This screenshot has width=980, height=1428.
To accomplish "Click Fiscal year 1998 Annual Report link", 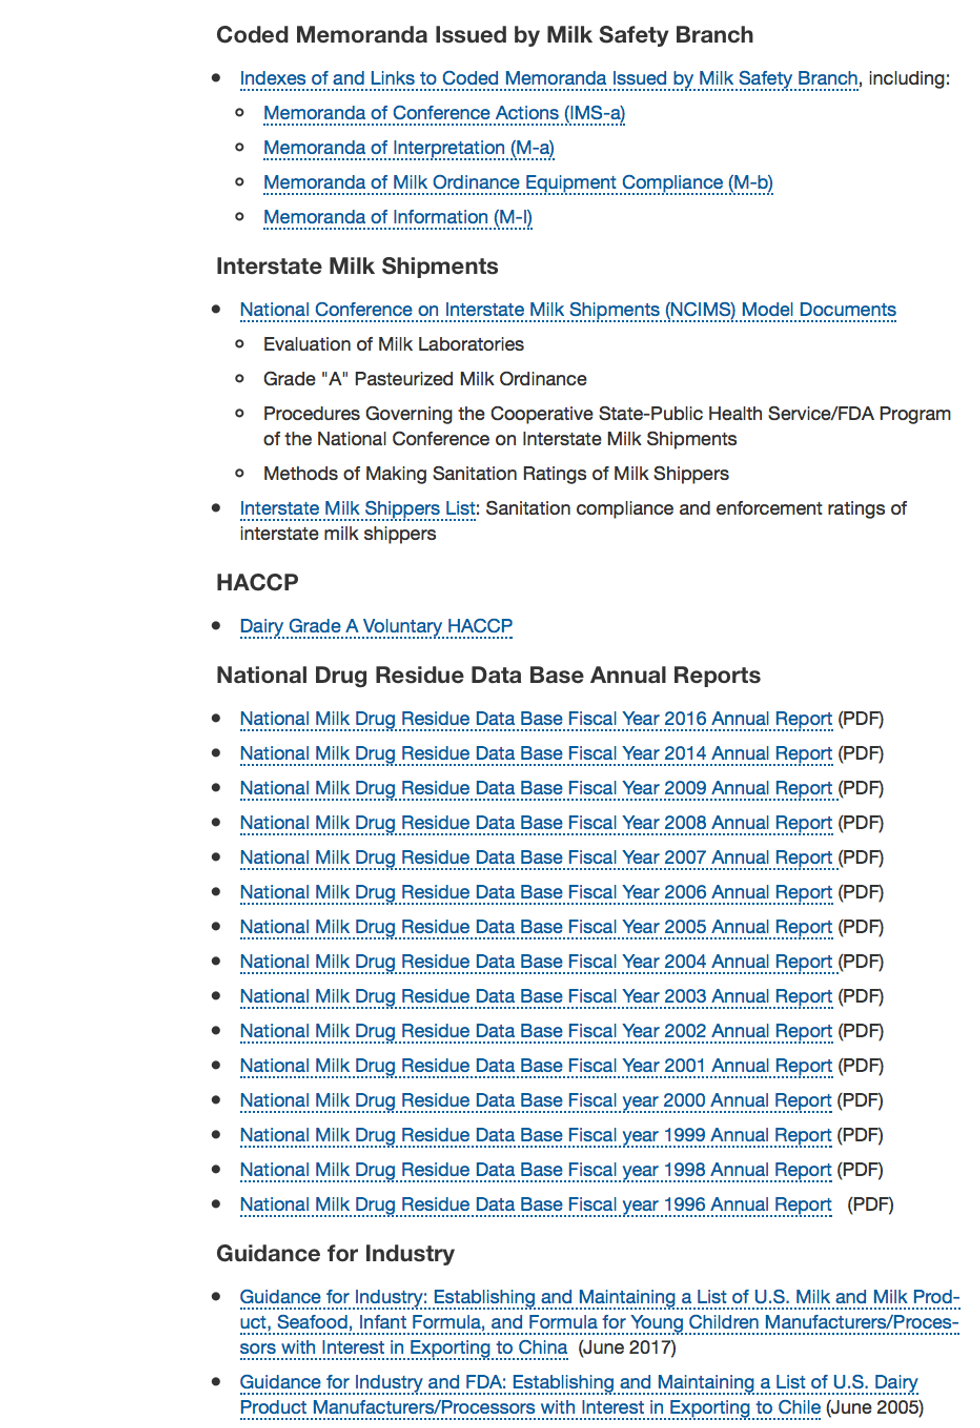I will tap(535, 1170).
